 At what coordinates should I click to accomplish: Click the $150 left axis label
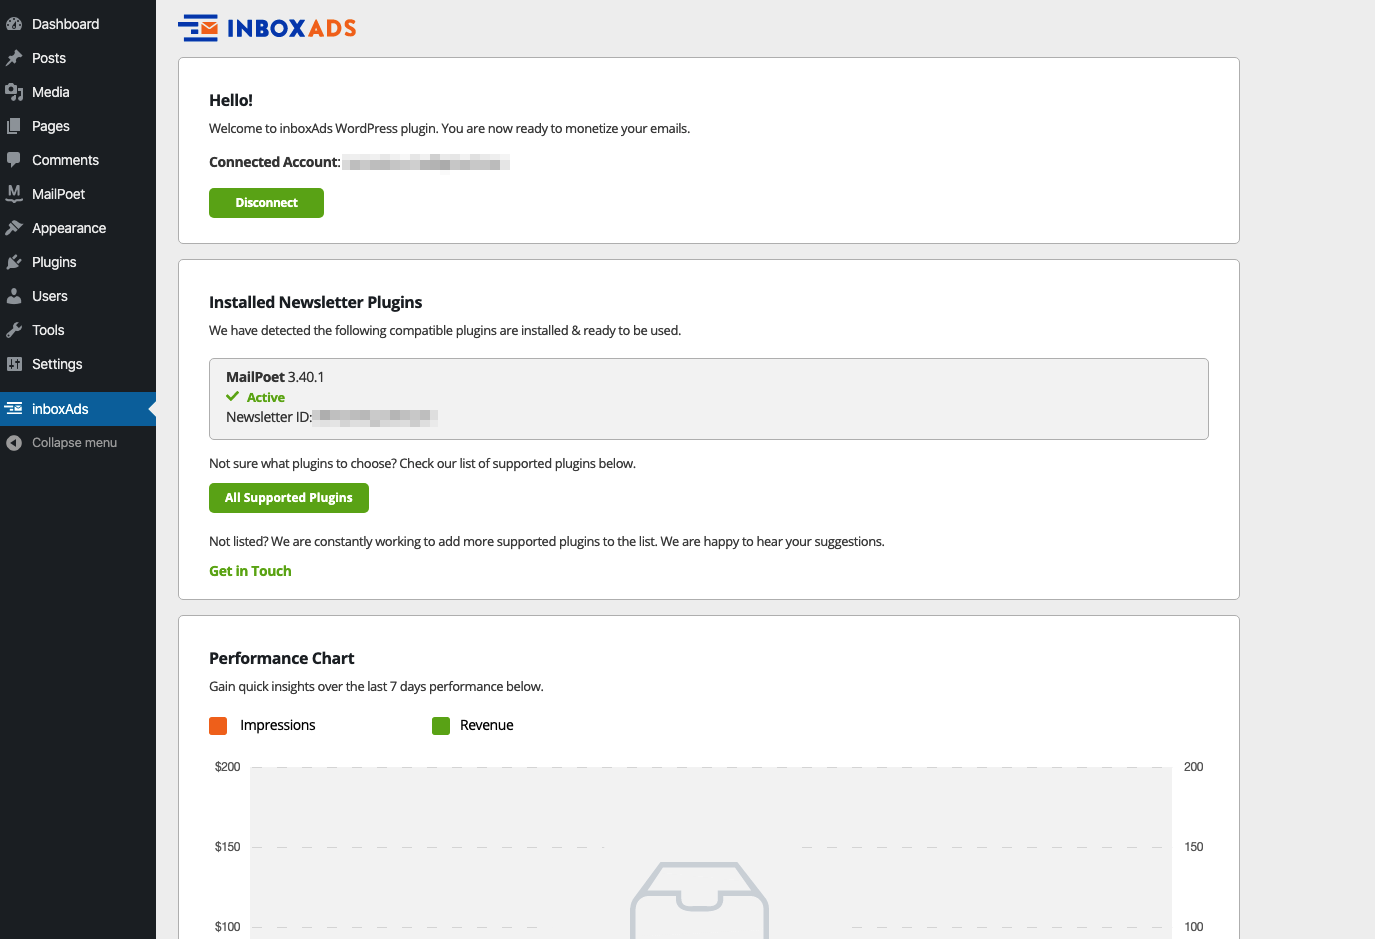click(228, 847)
